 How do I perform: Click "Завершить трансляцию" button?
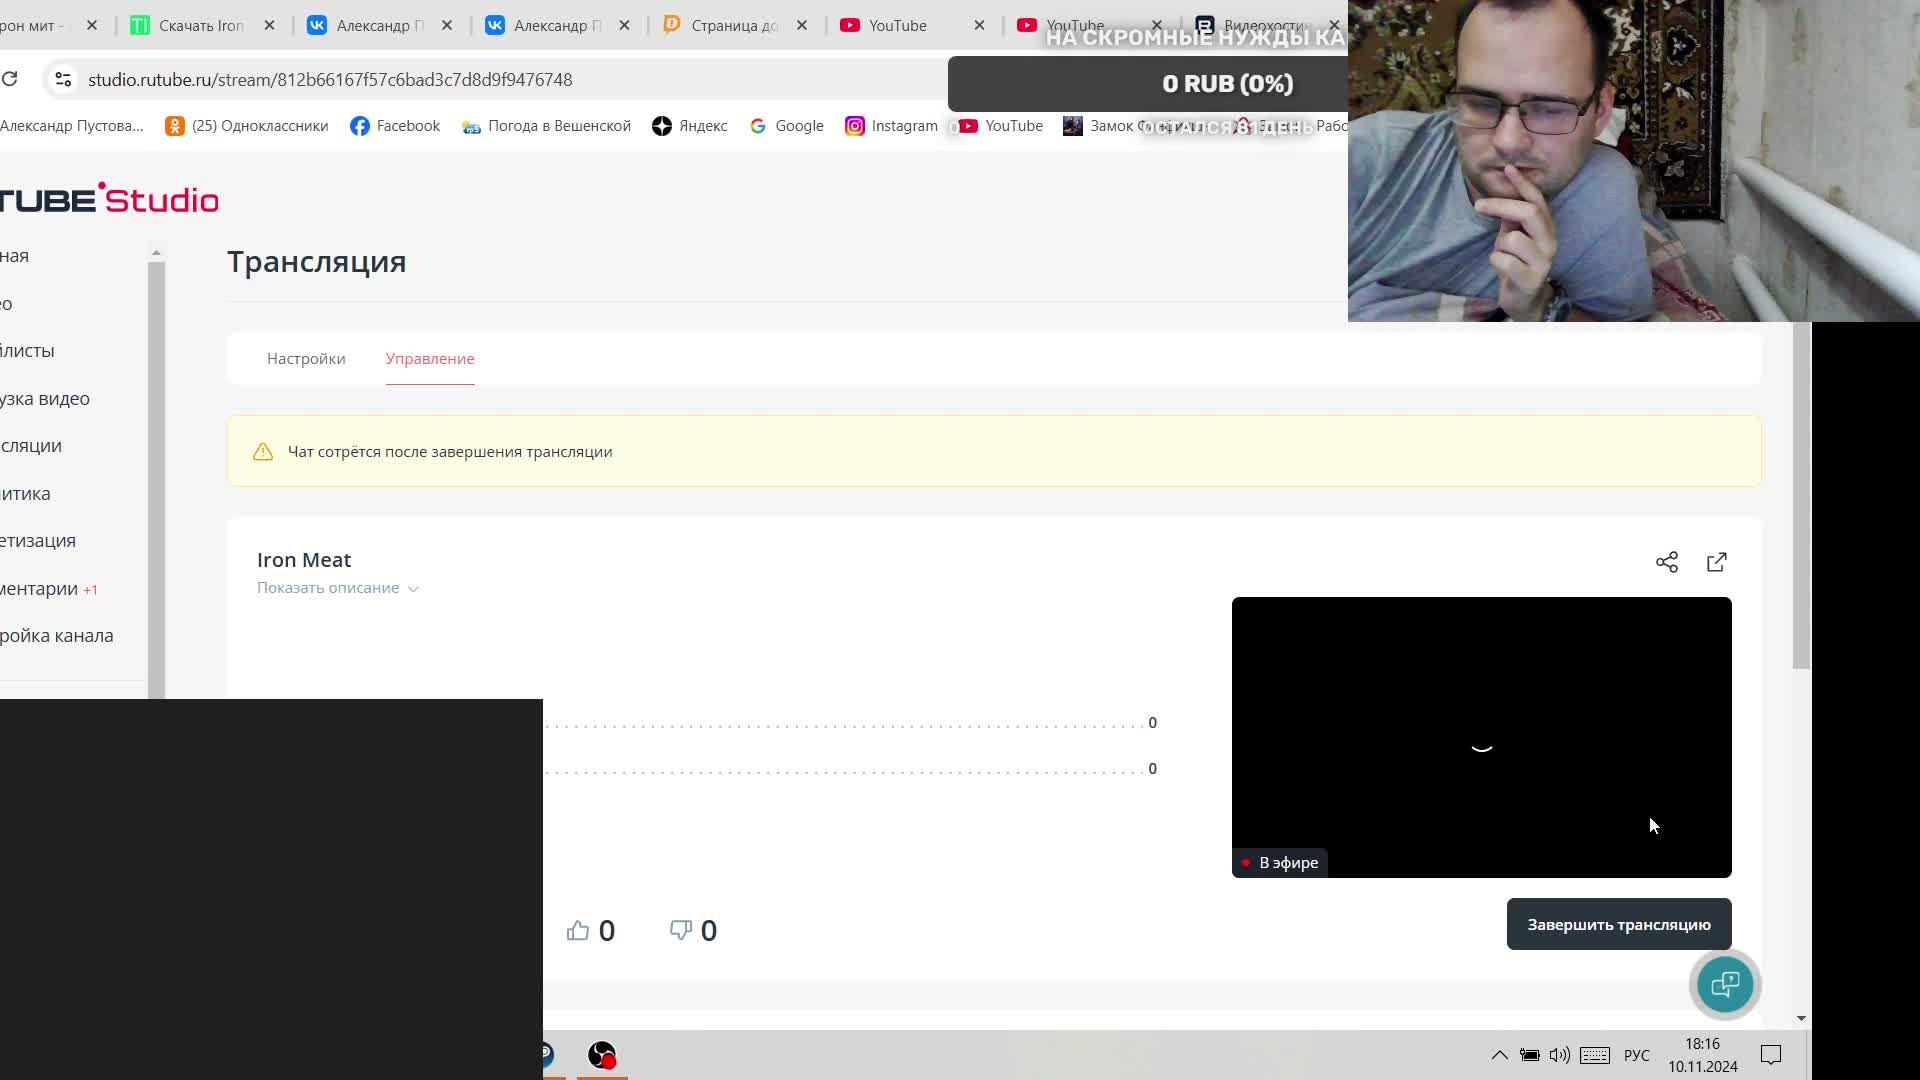tap(1618, 925)
